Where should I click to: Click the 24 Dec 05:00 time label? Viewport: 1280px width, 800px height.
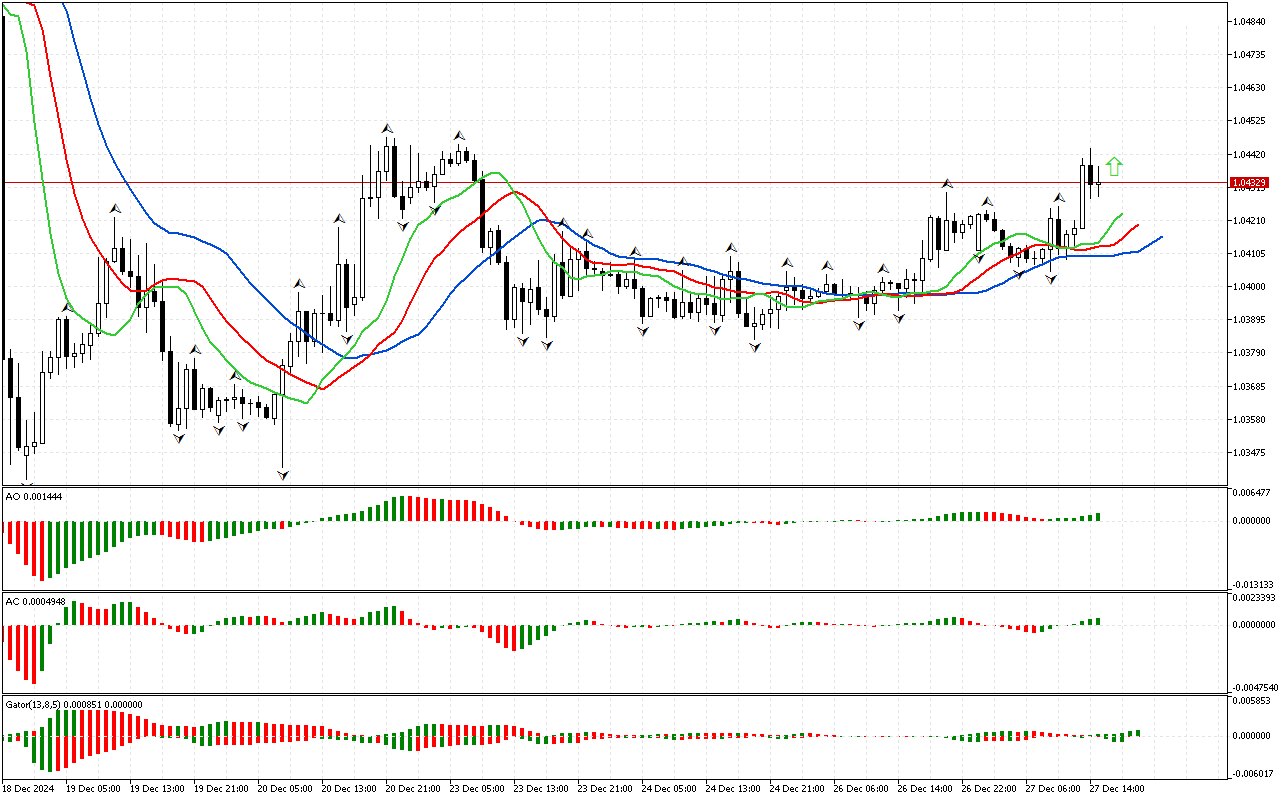tap(669, 789)
